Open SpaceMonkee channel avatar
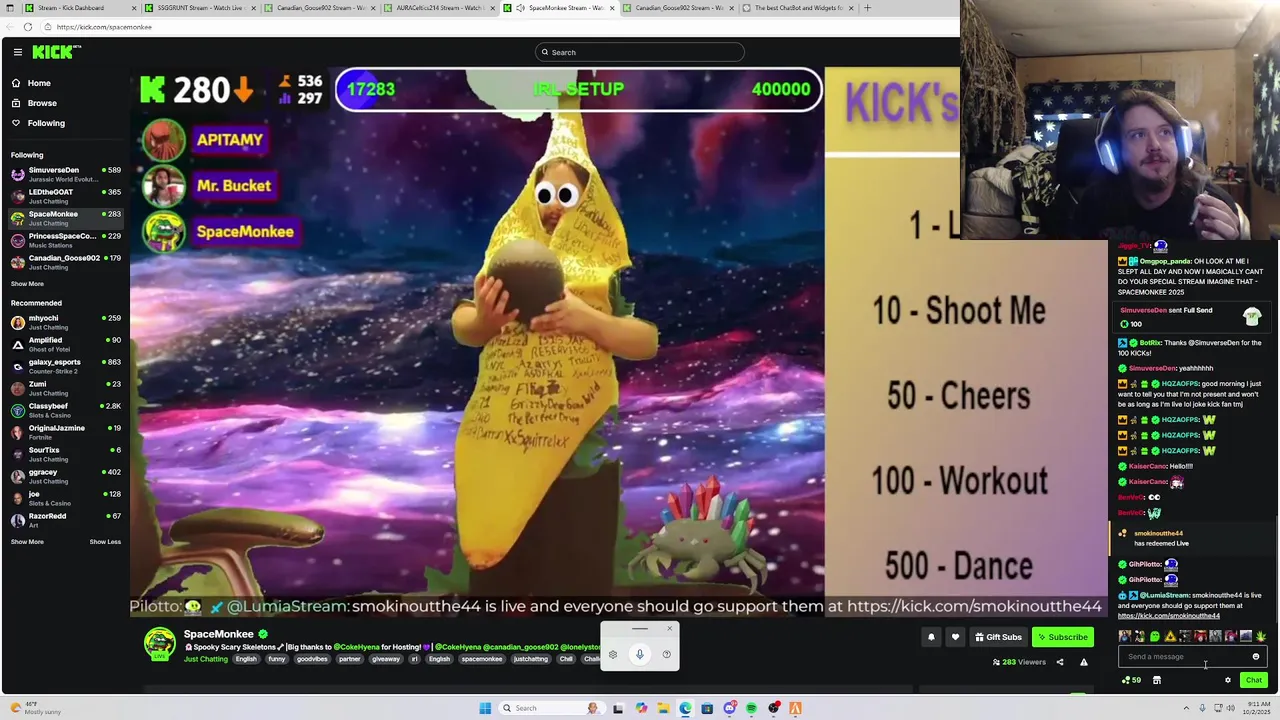The image size is (1280, 720). pyautogui.click(x=160, y=645)
